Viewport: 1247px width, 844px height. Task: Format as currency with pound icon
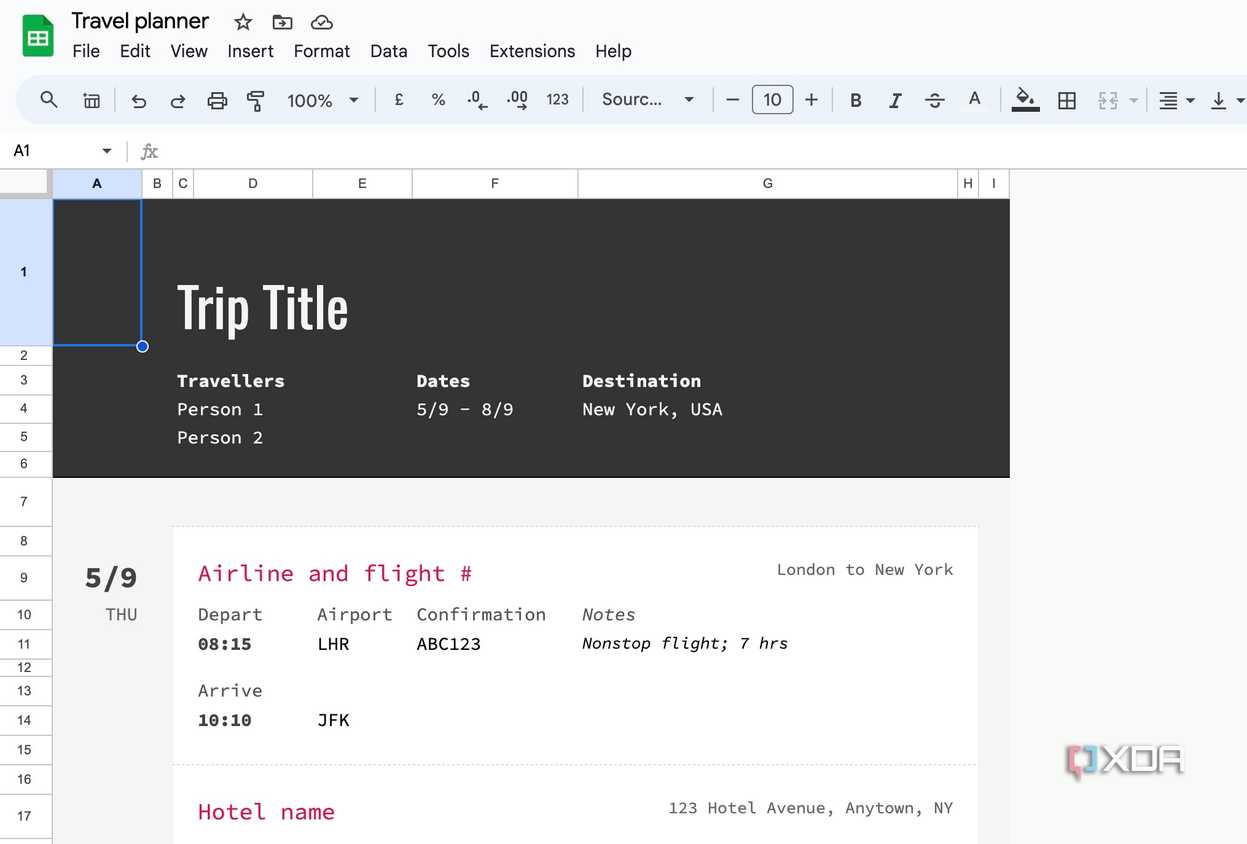(x=399, y=99)
